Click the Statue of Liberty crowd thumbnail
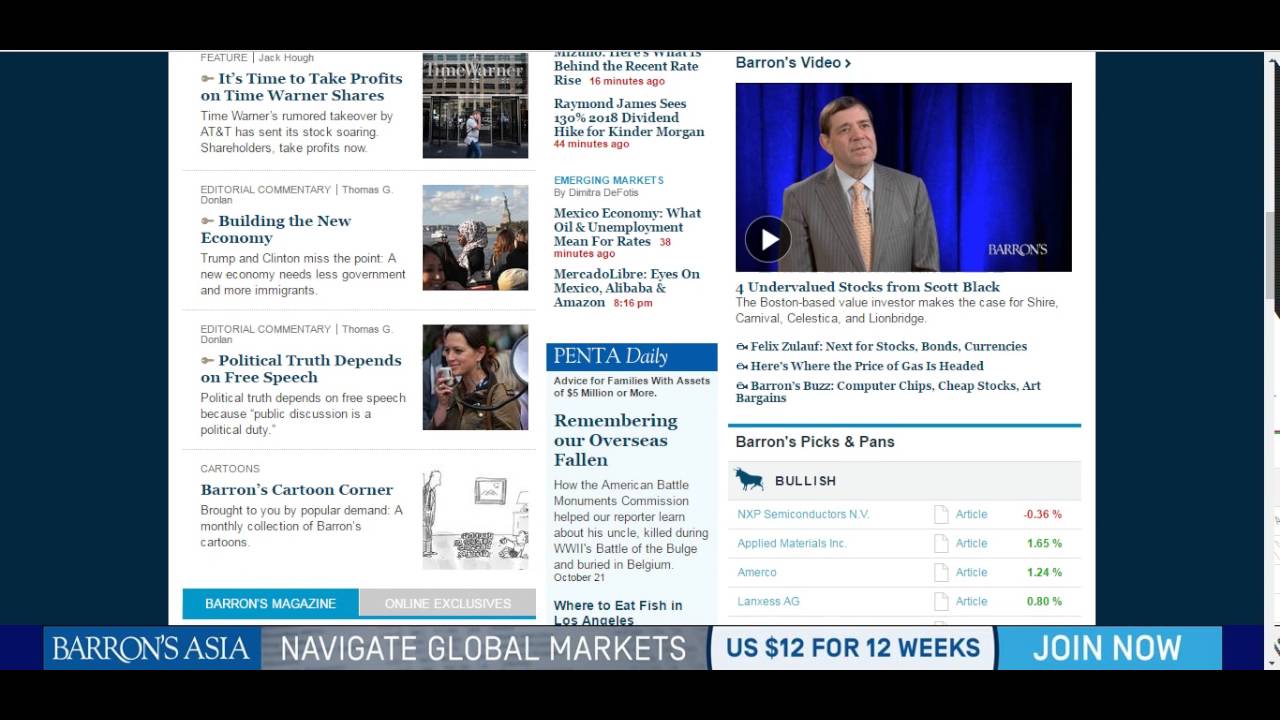1280x720 pixels. pyautogui.click(x=475, y=238)
